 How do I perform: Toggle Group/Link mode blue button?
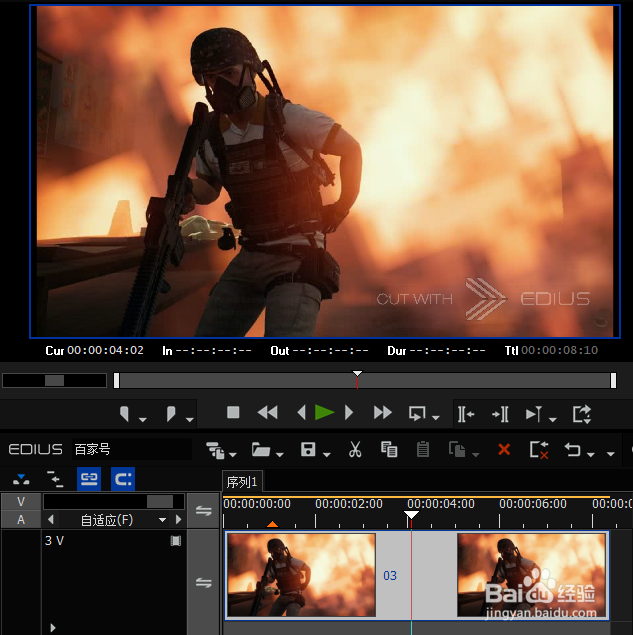[x=89, y=479]
